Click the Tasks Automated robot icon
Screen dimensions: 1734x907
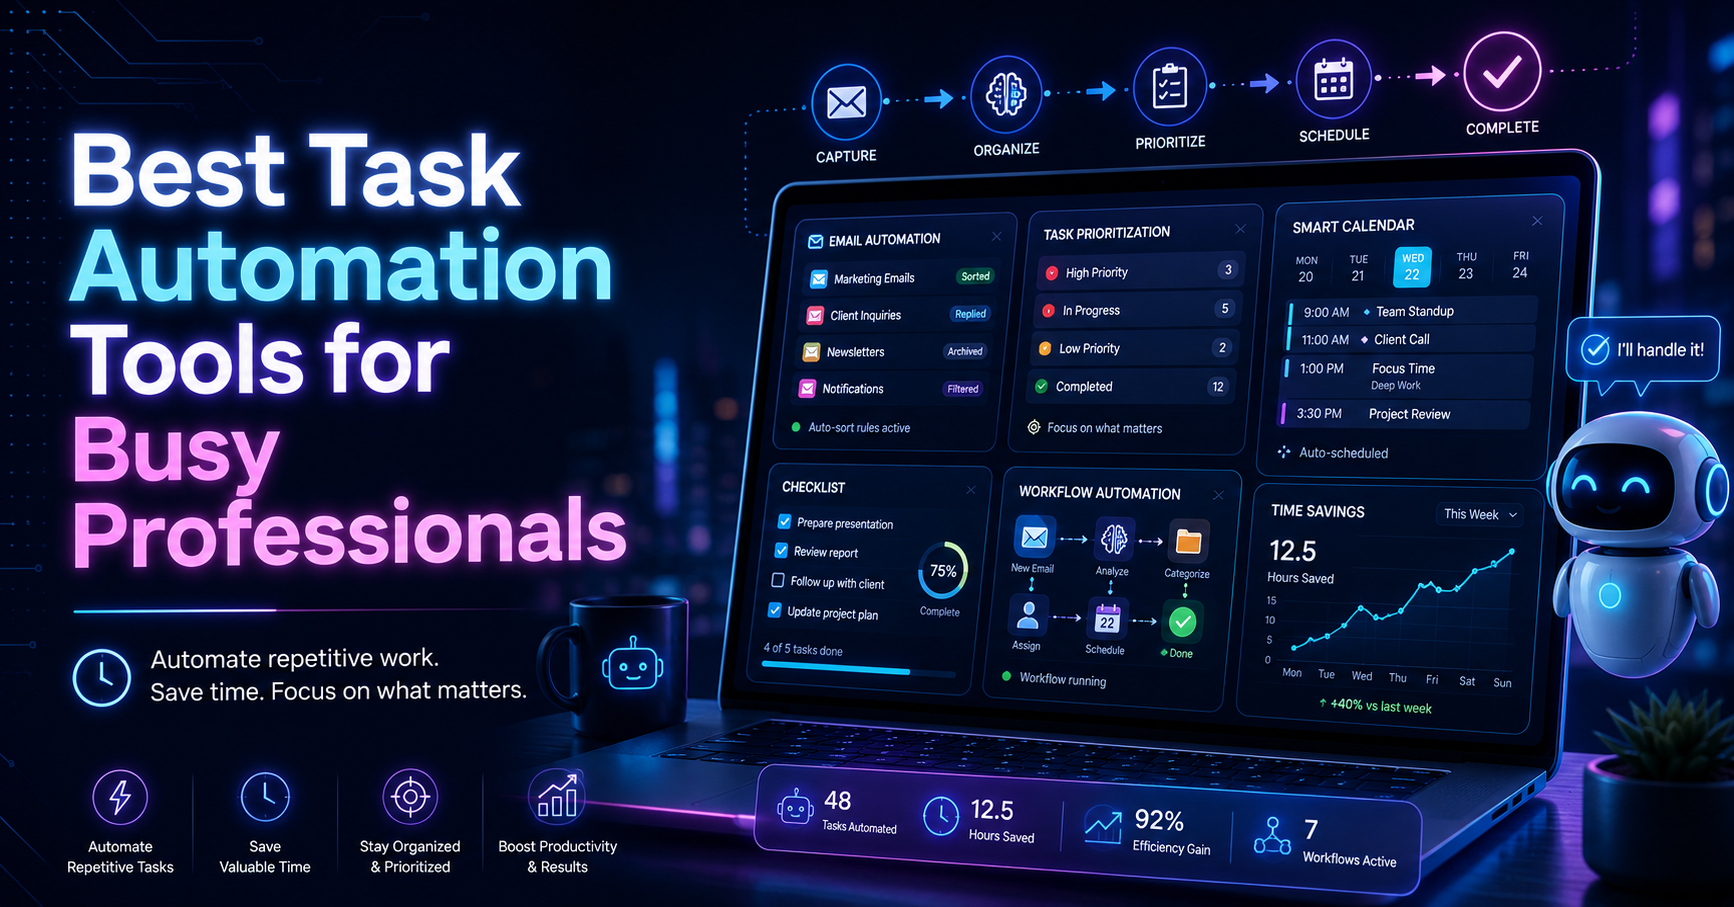pos(795,808)
